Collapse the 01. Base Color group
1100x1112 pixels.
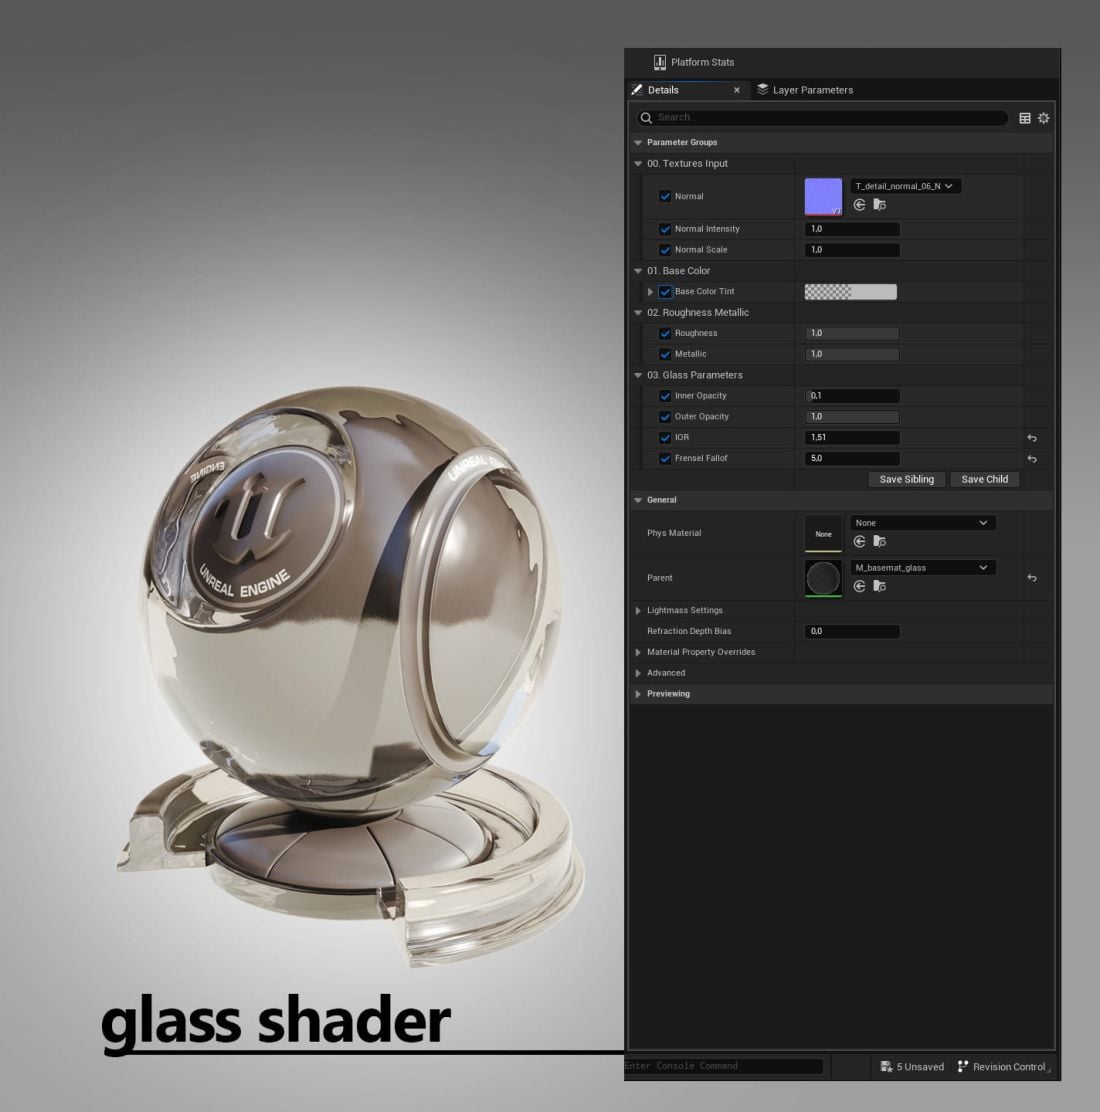tap(638, 271)
